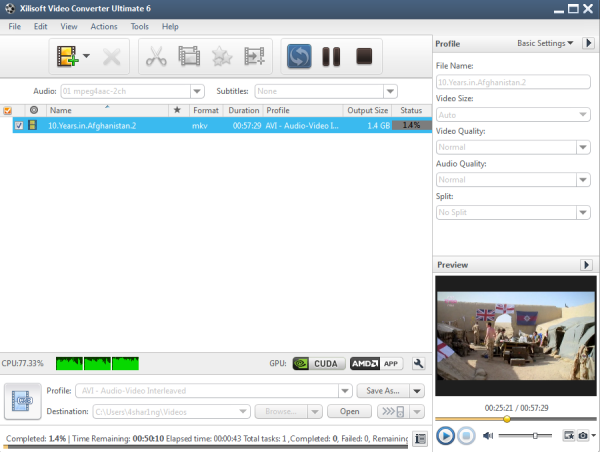Mute the preview speaker icon
600x452 pixels.
pos(488,436)
